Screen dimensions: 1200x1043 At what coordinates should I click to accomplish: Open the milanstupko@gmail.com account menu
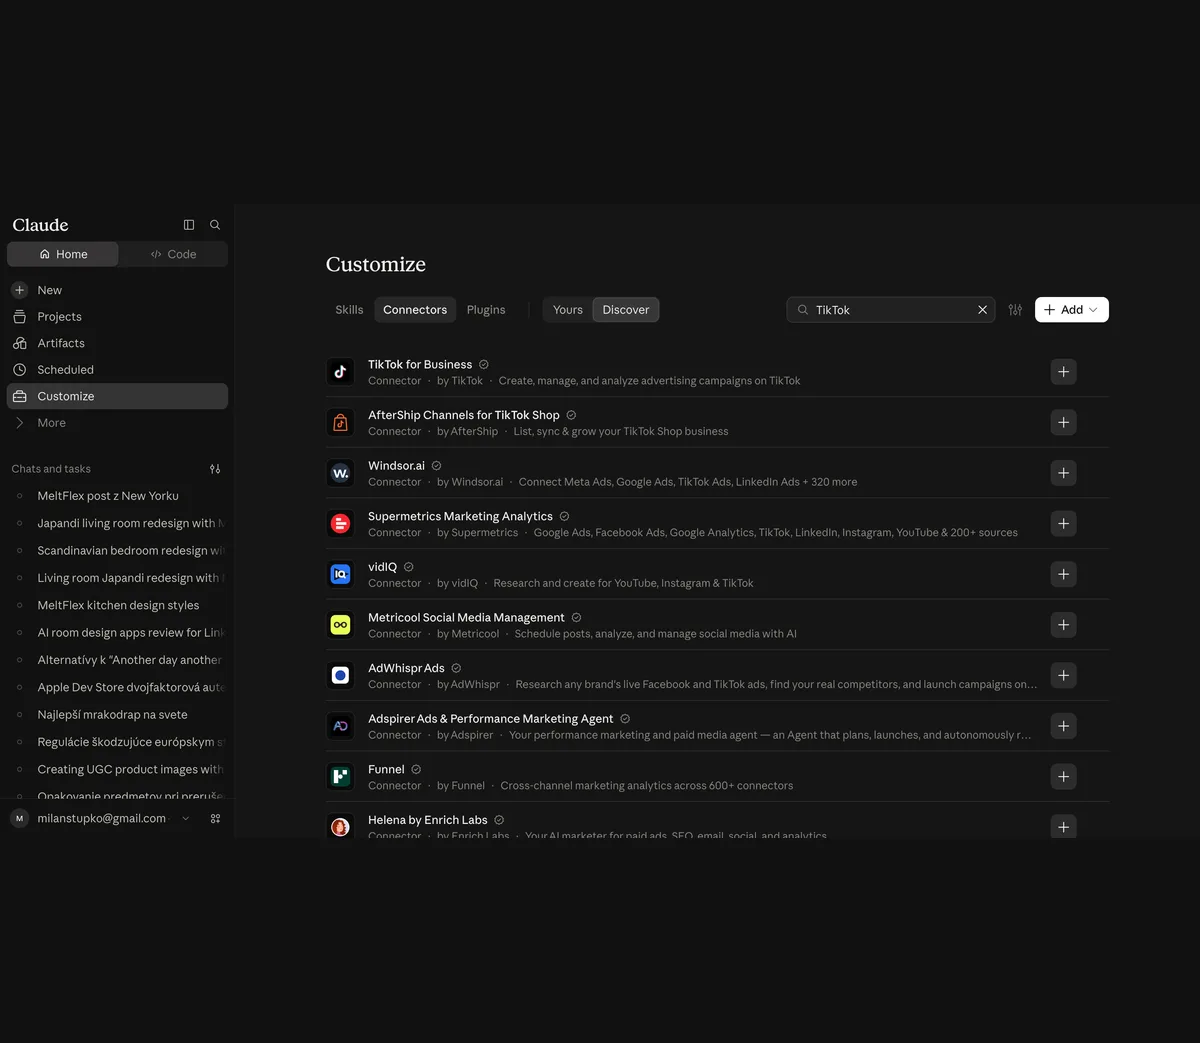pos(101,818)
